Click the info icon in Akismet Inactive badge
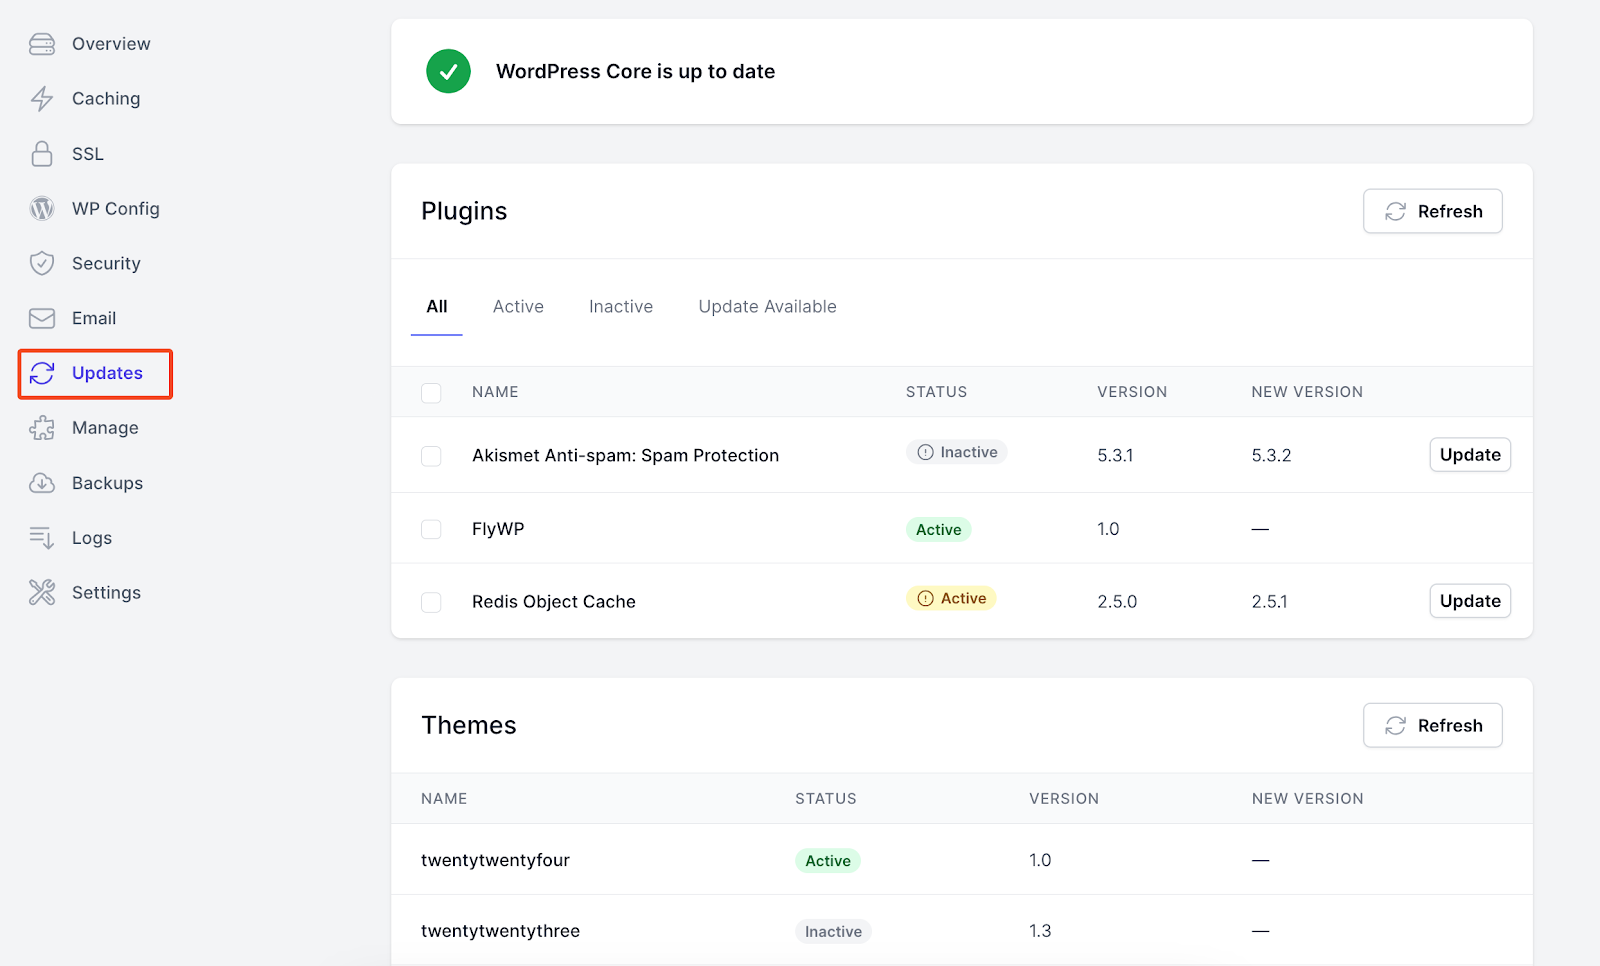The width and height of the screenshot is (1600, 966). pos(926,452)
